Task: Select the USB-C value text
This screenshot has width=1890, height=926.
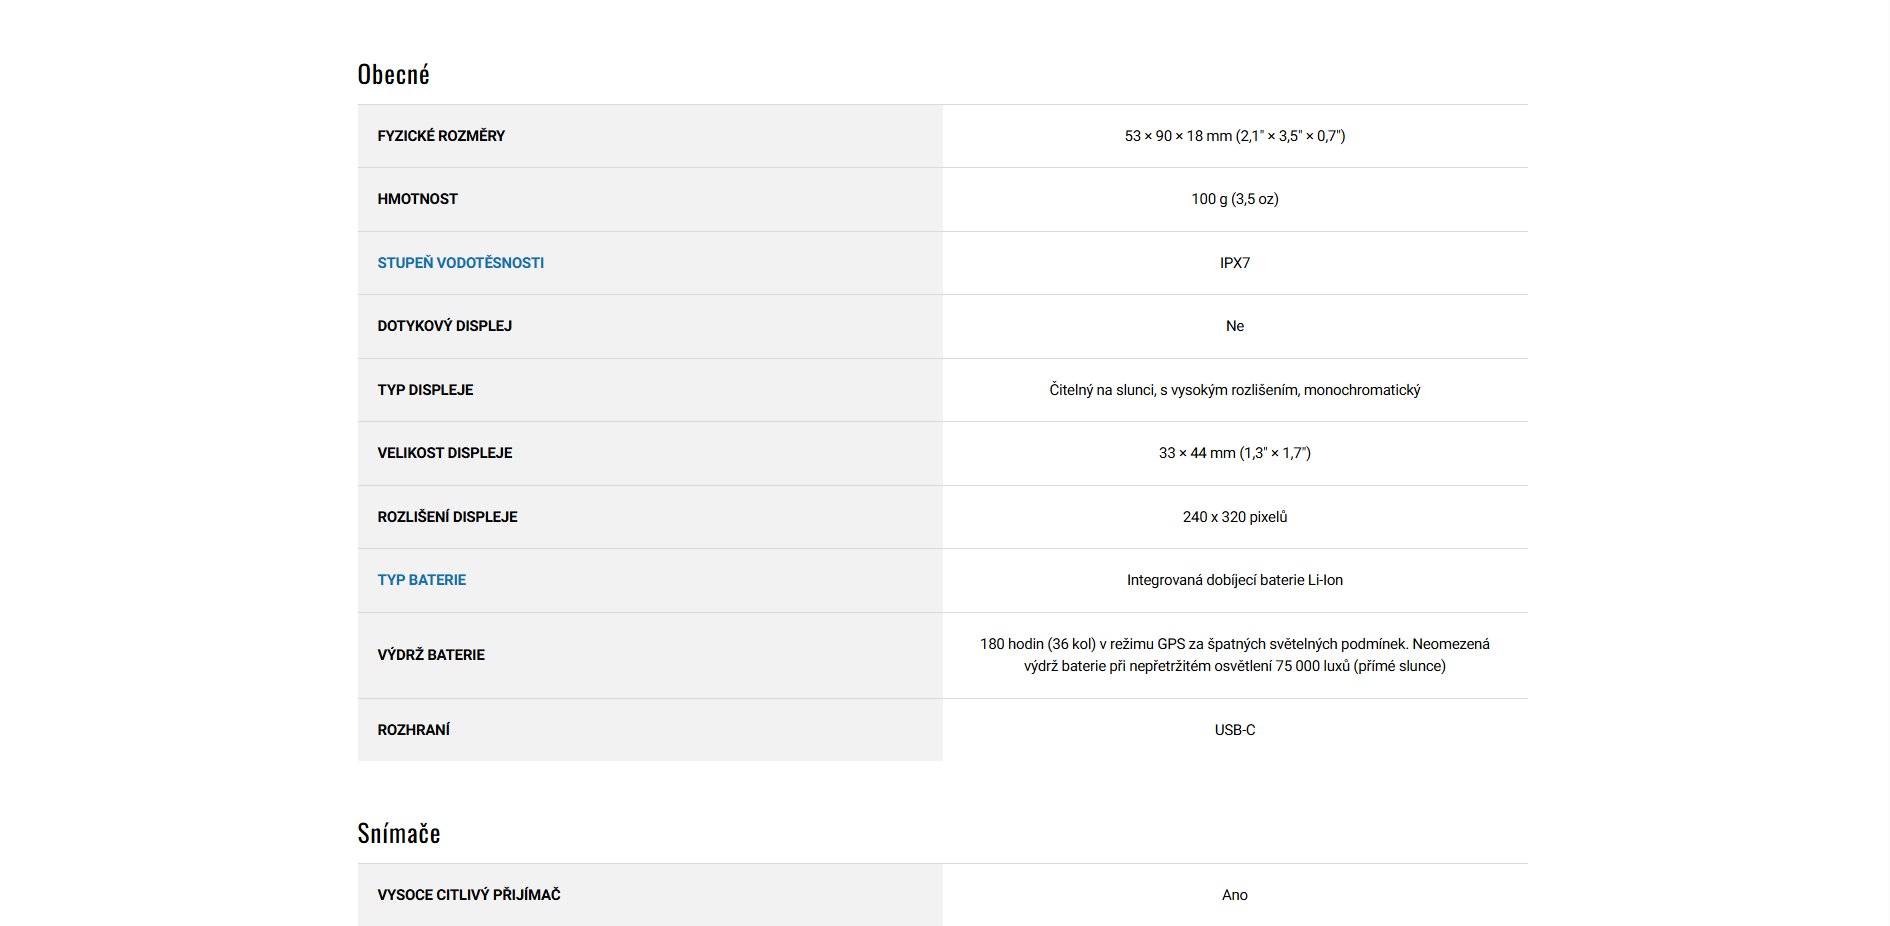Action: pos(1234,730)
